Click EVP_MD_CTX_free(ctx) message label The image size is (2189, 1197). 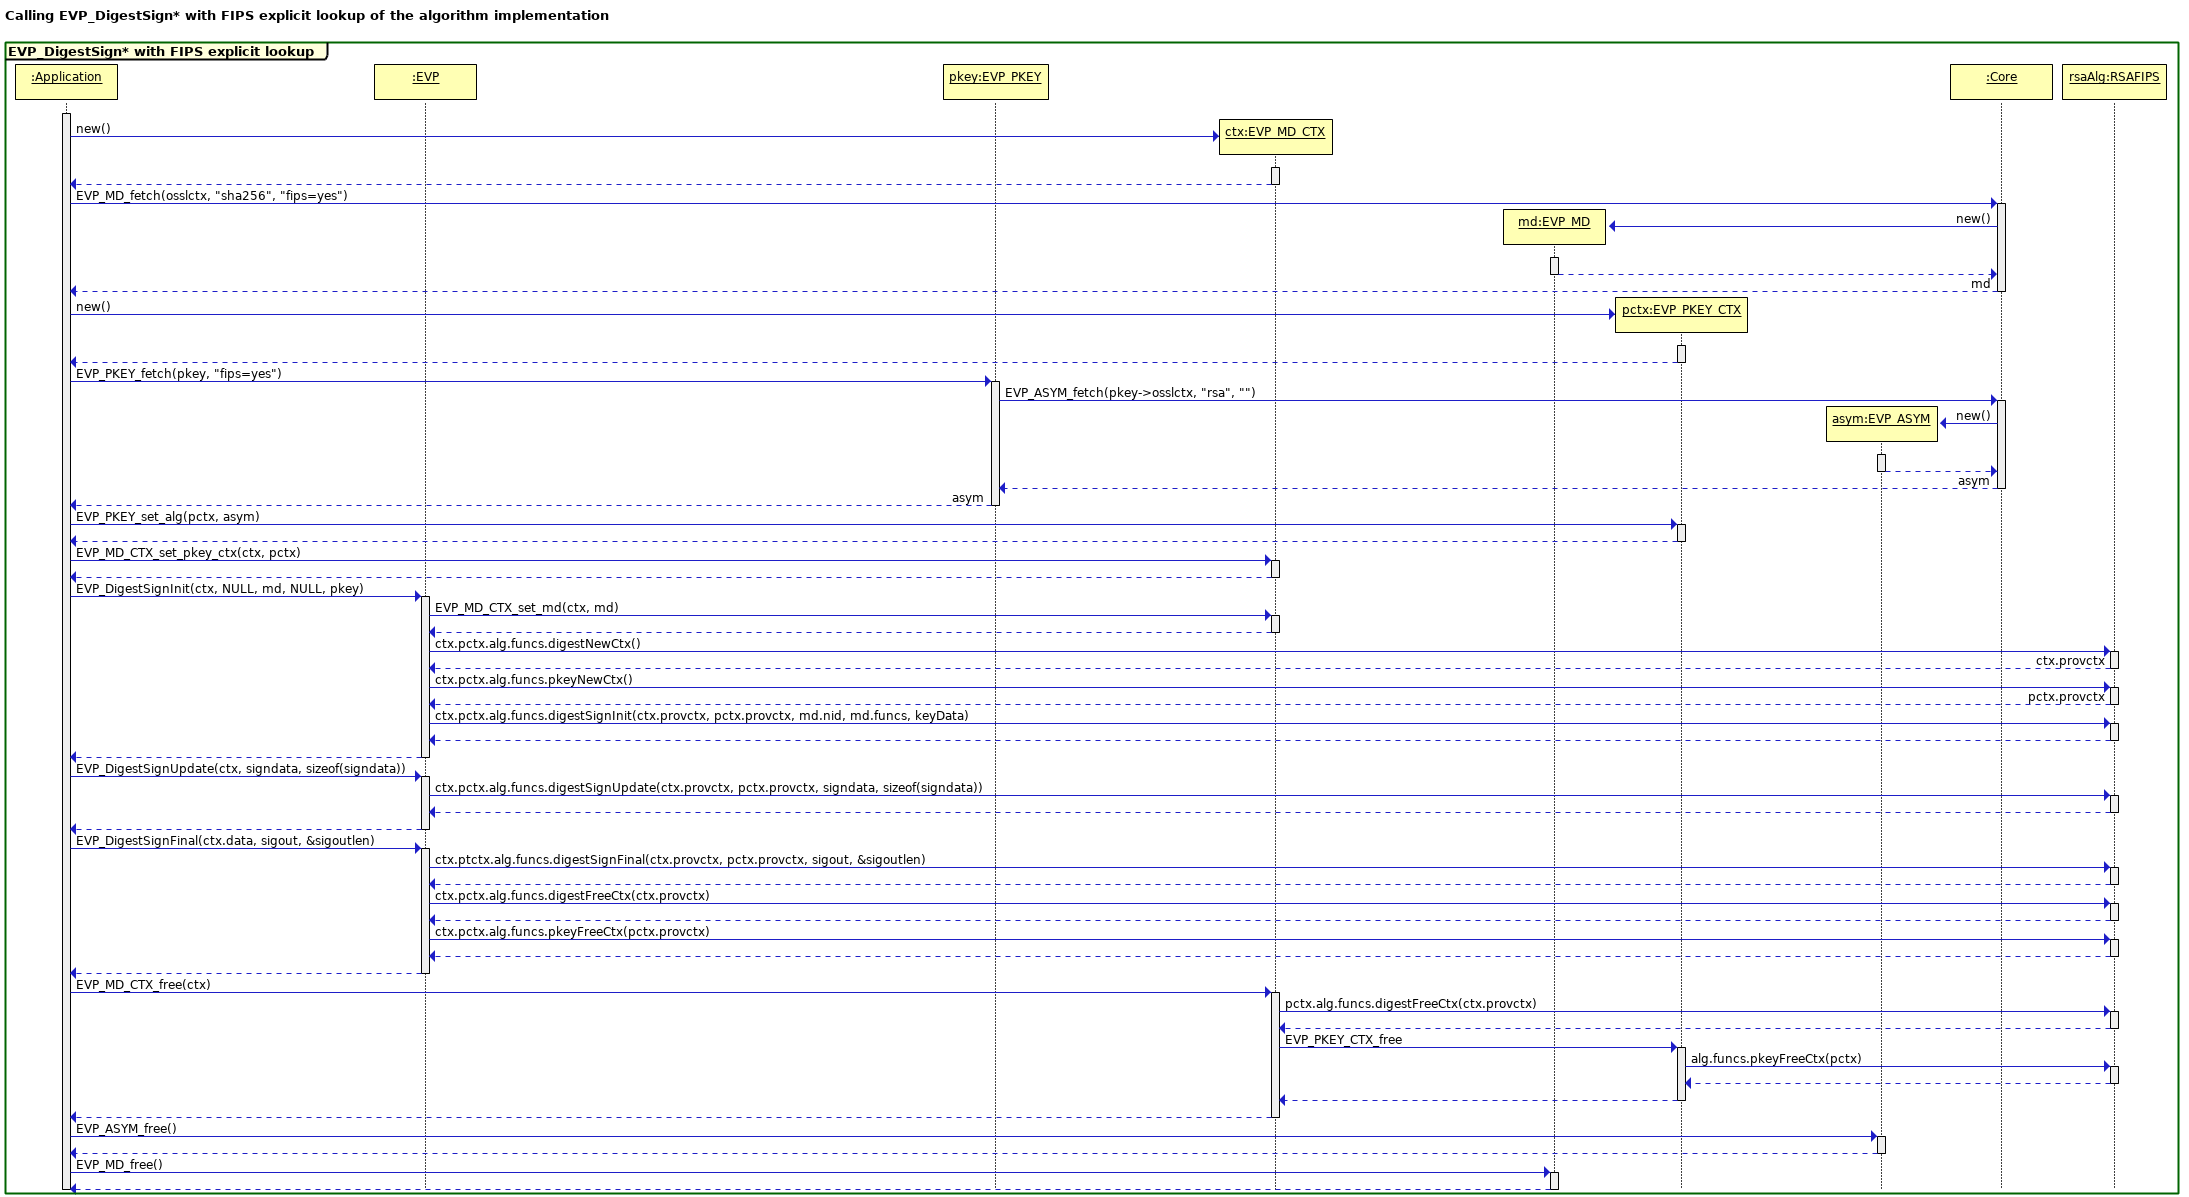pos(143,985)
